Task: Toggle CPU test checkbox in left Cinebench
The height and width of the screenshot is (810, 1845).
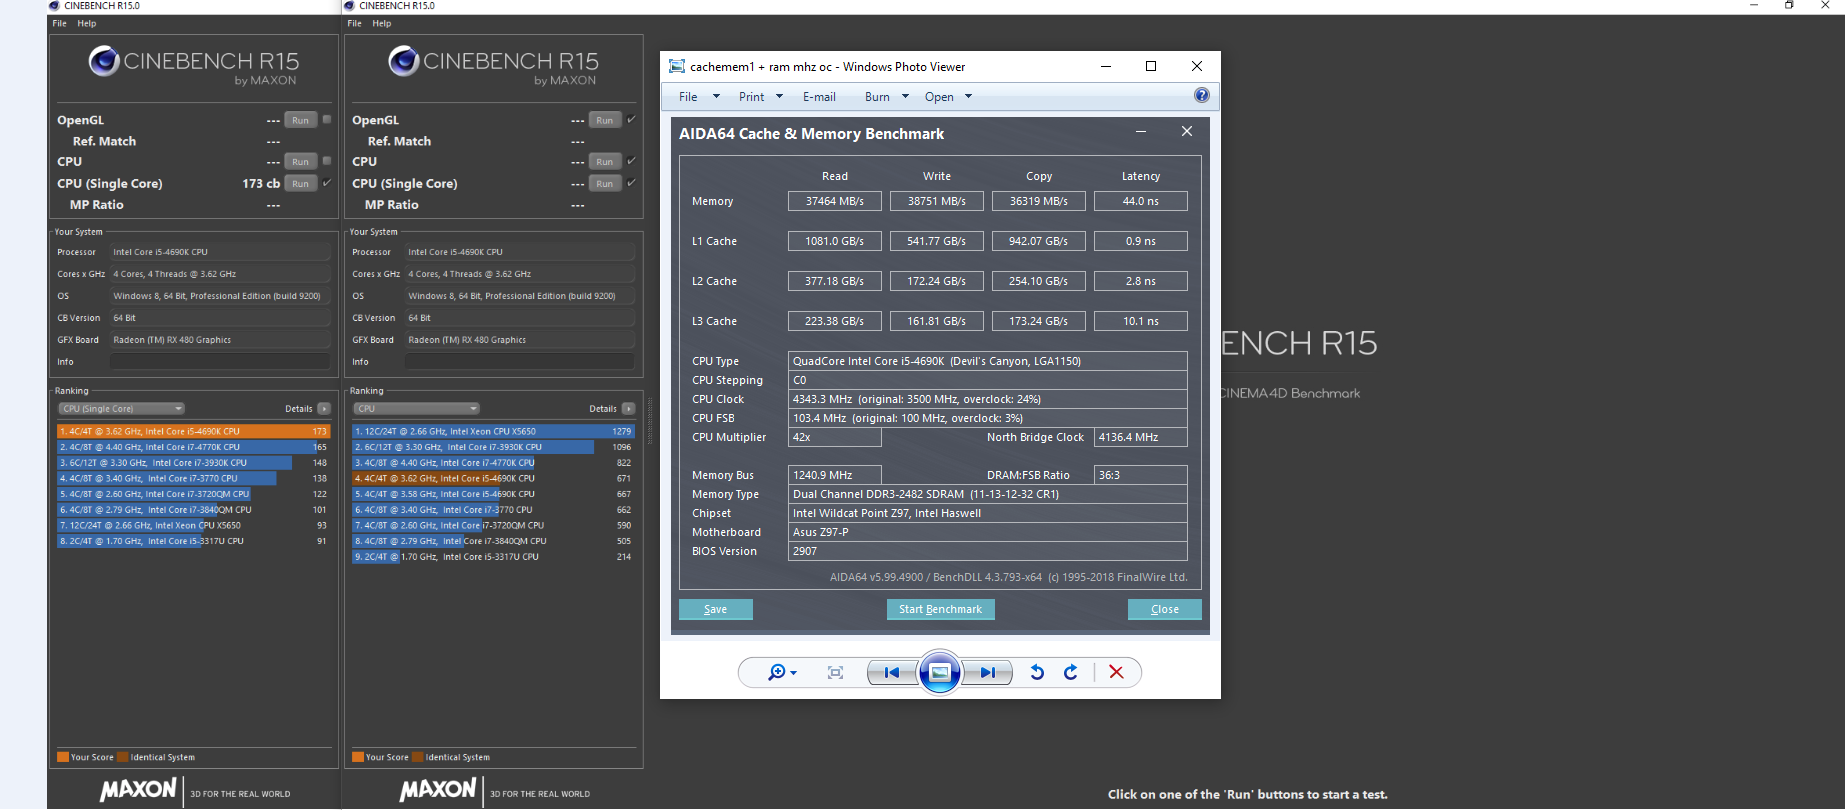Action: click(327, 161)
